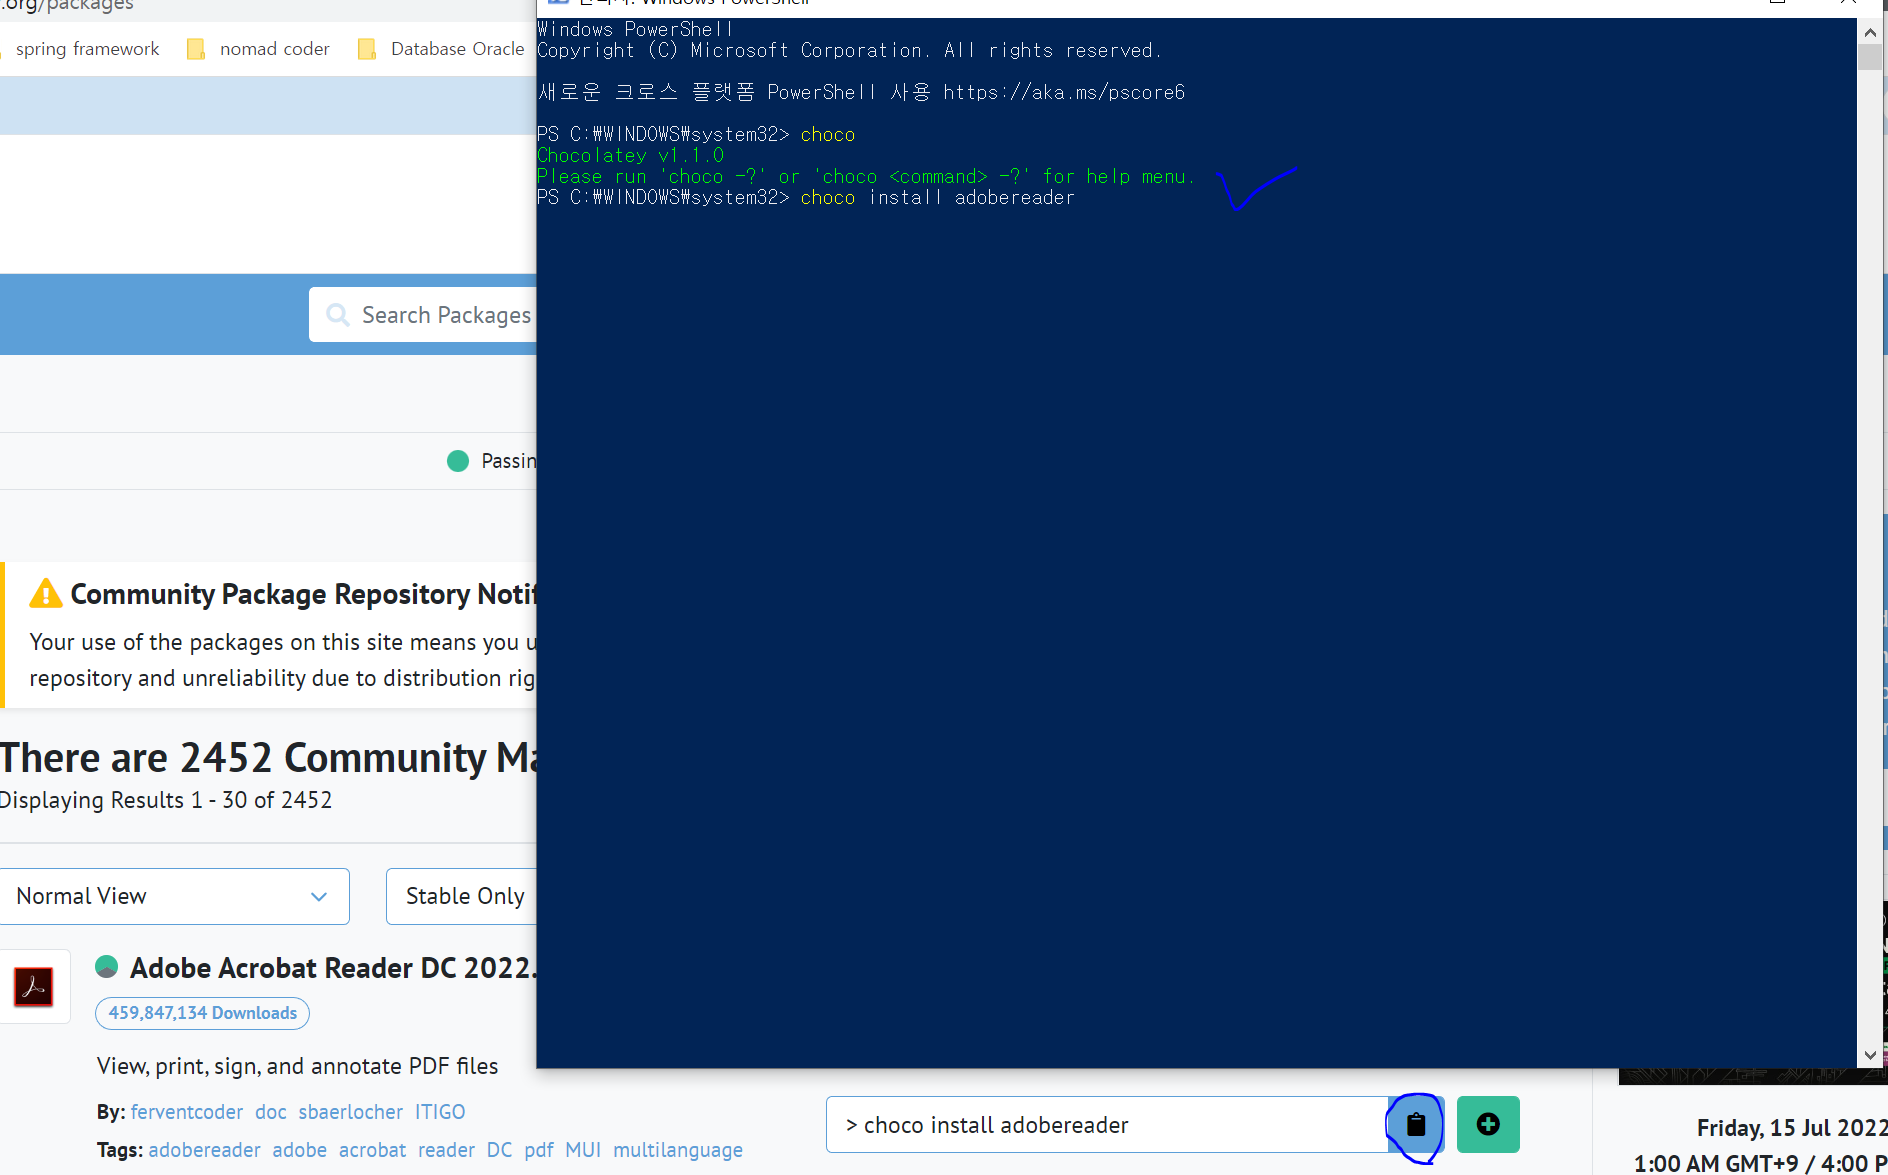Click the 459,847,134 Downloads badge
1888x1175 pixels.
pos(202,1013)
